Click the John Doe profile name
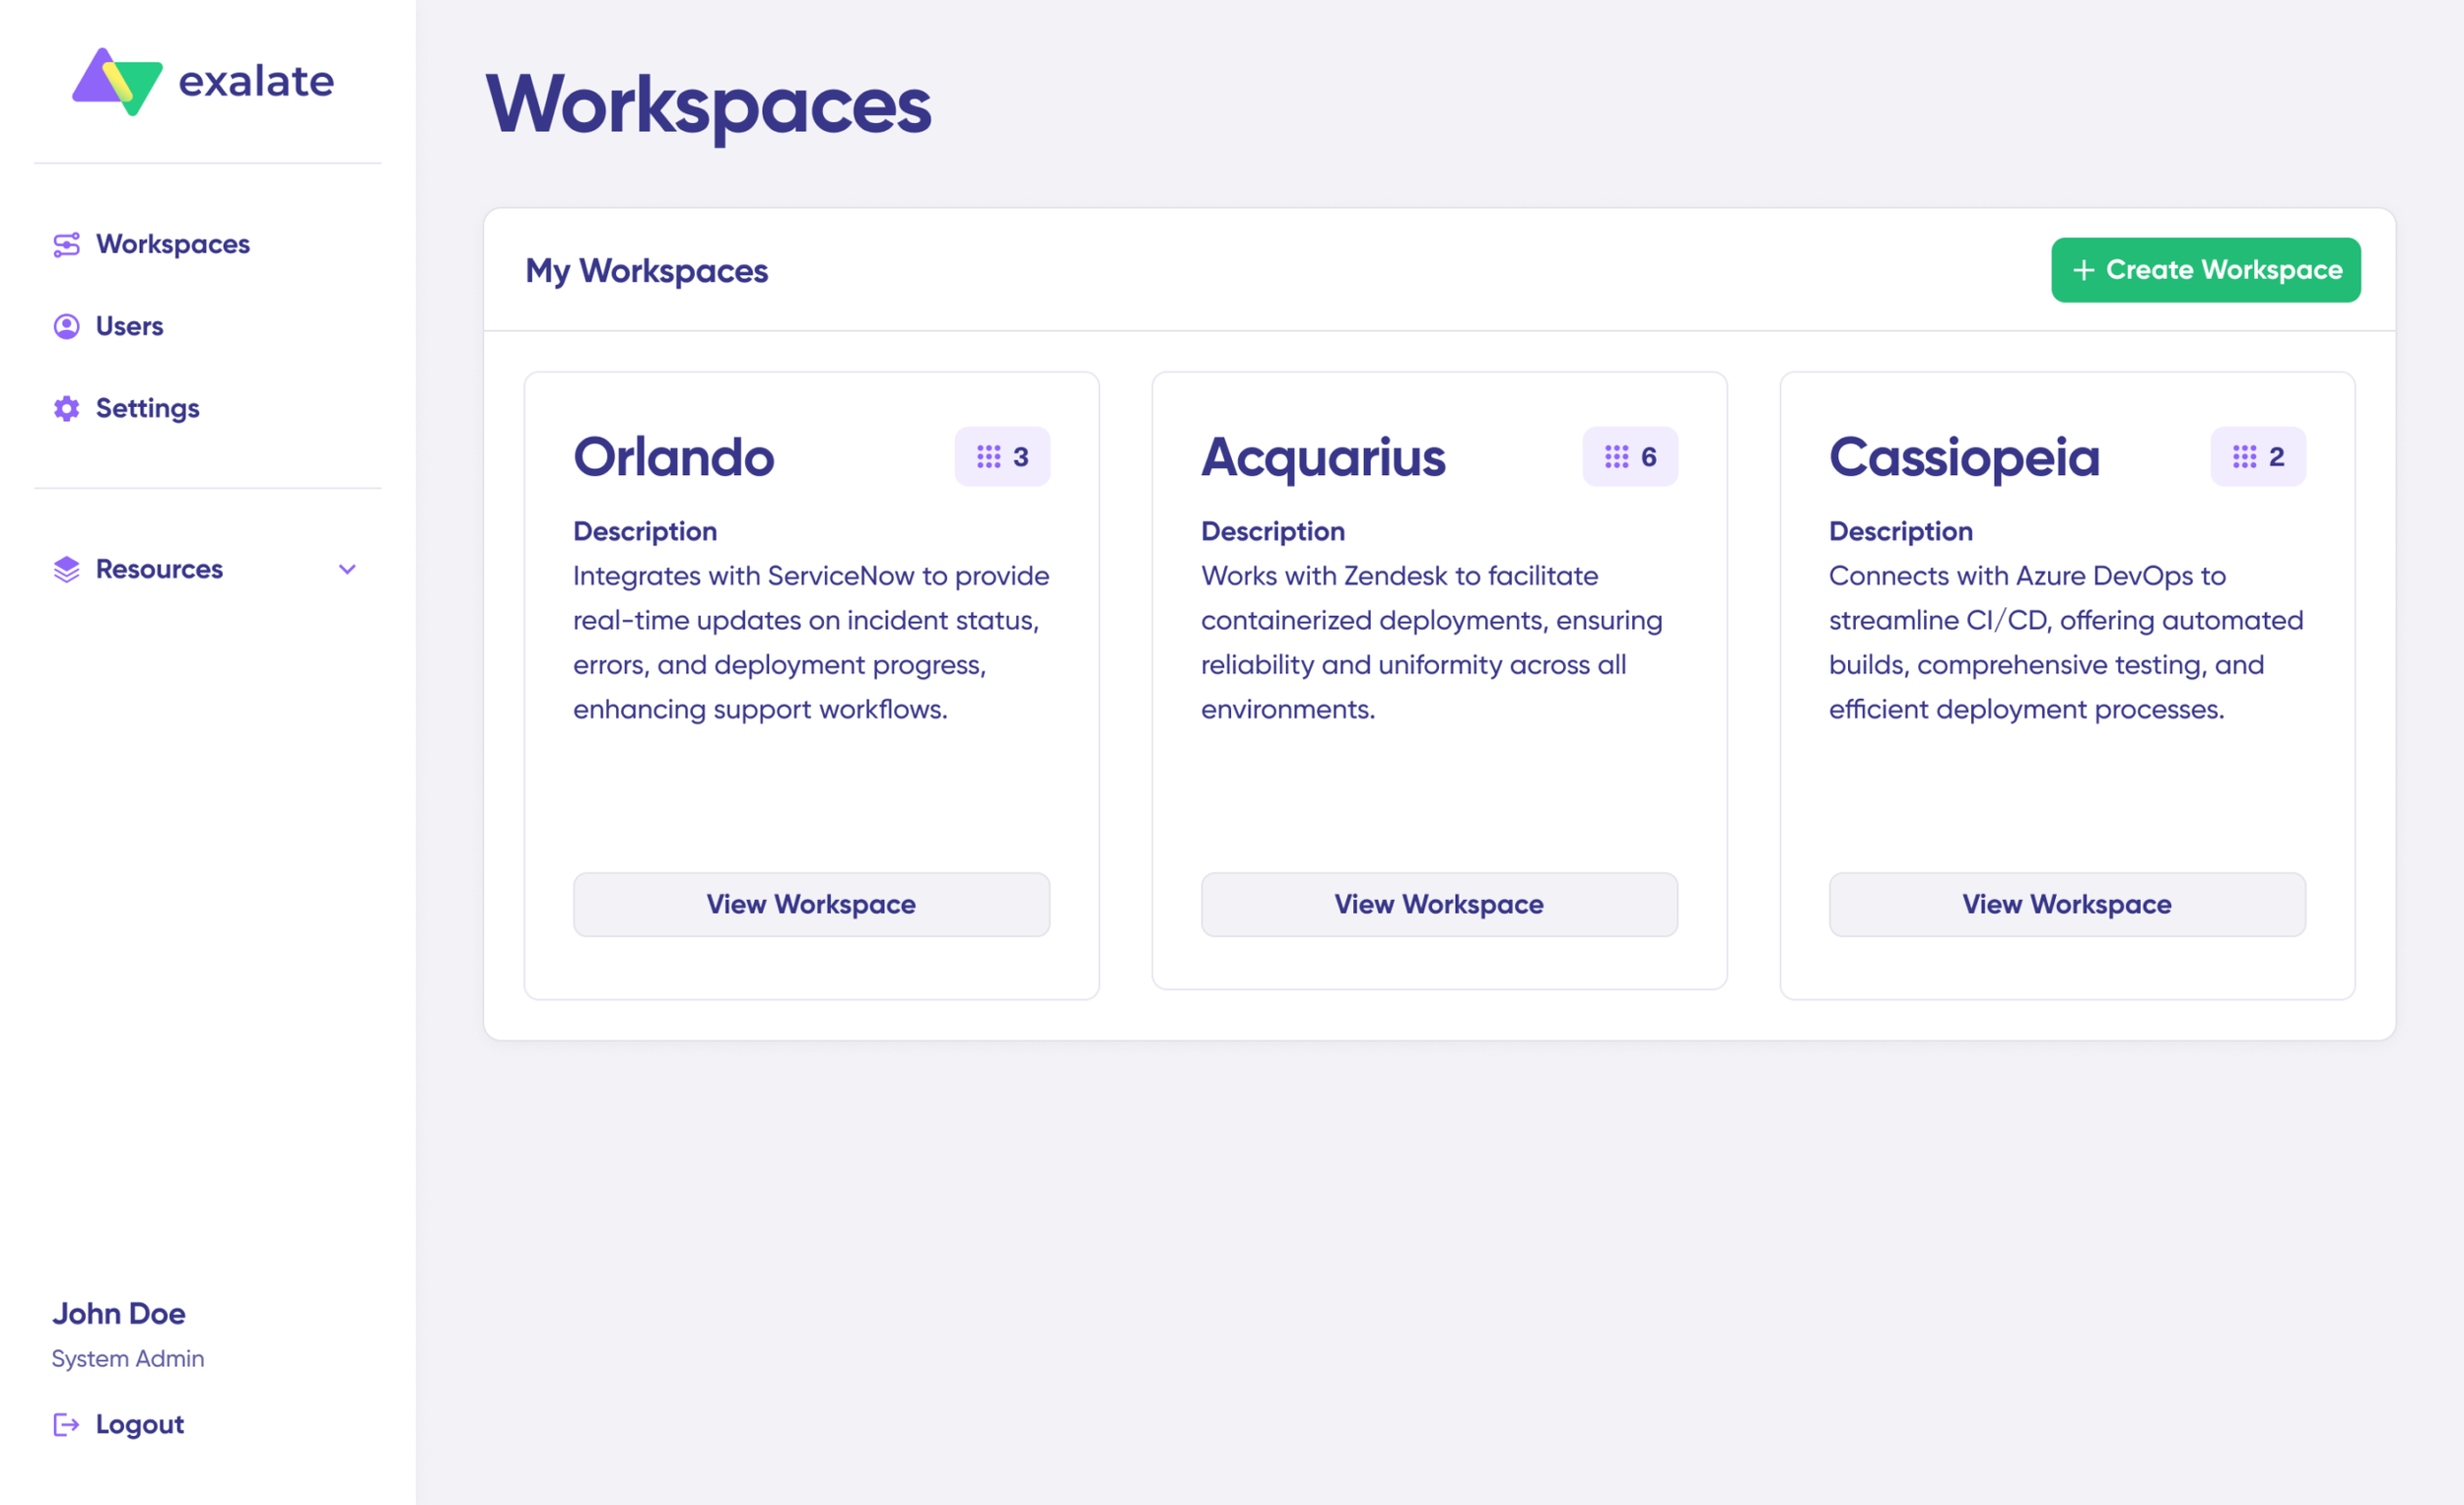 [x=118, y=1312]
